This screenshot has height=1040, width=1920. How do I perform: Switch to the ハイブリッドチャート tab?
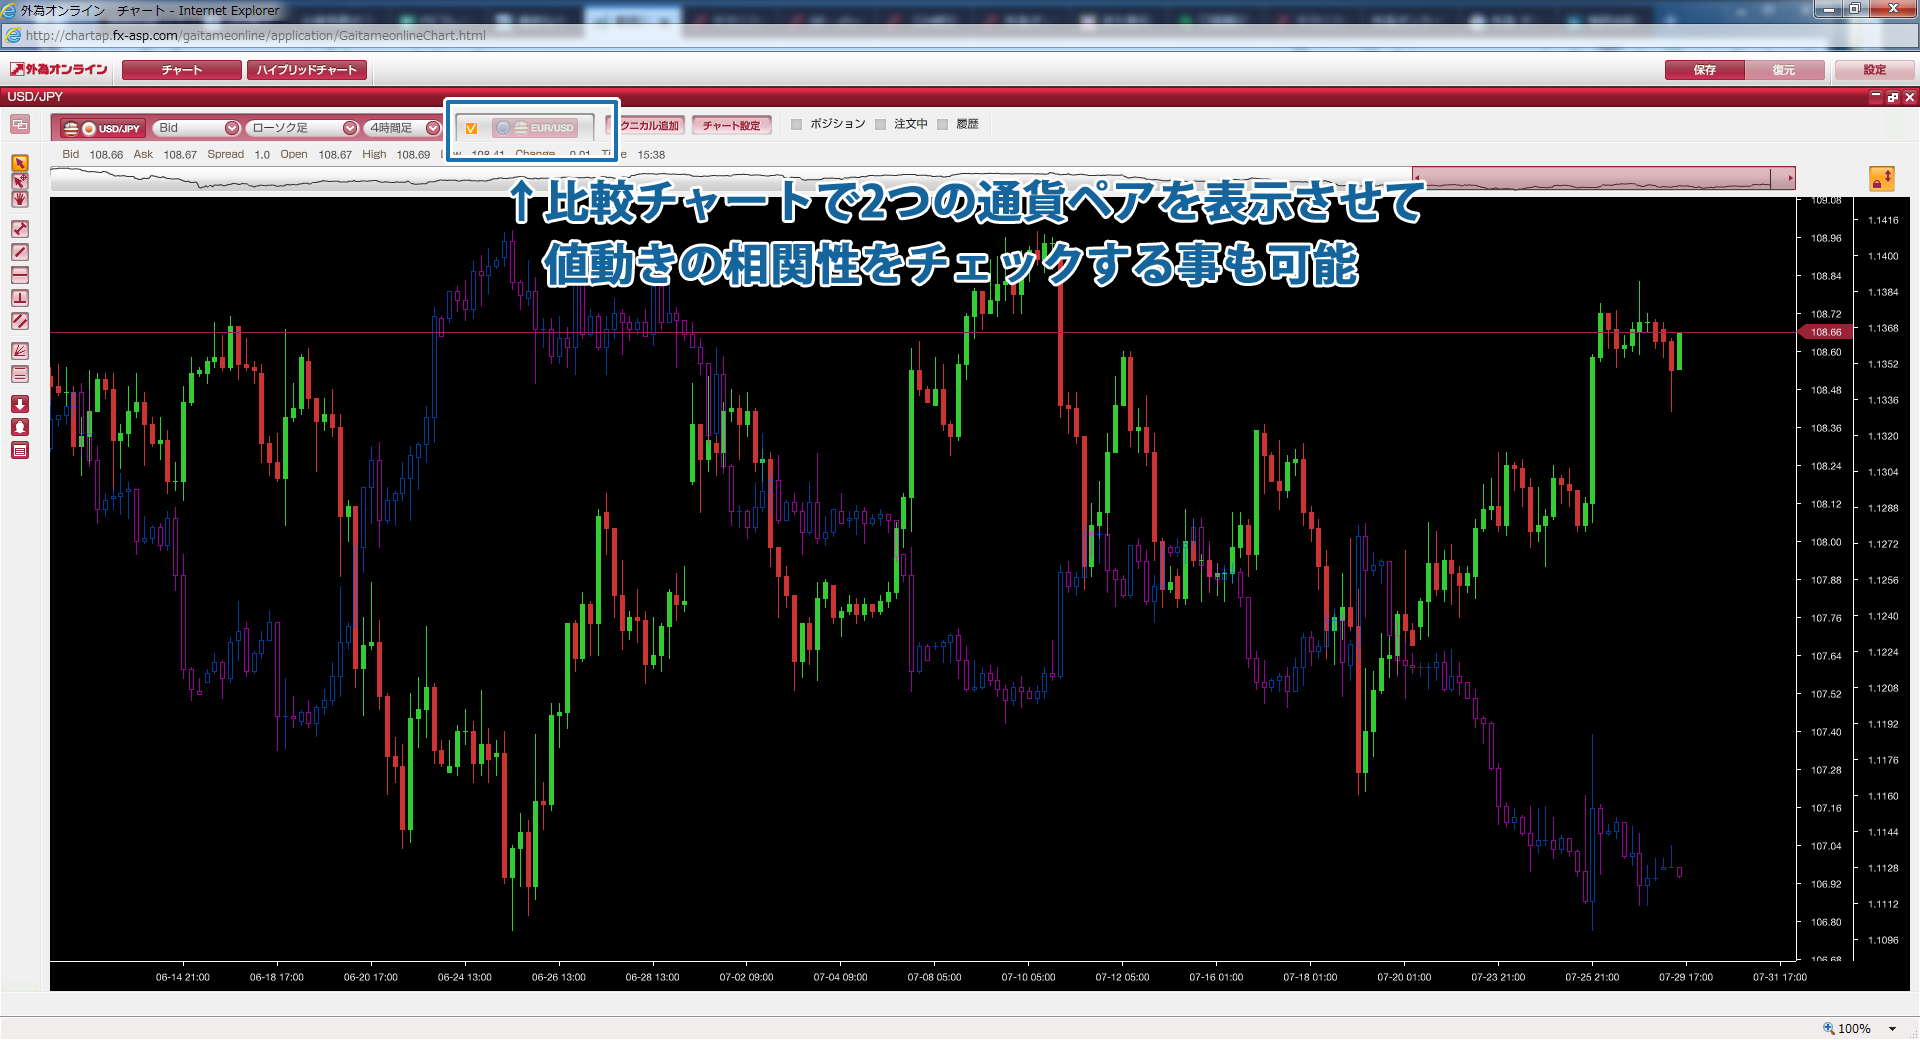point(306,70)
